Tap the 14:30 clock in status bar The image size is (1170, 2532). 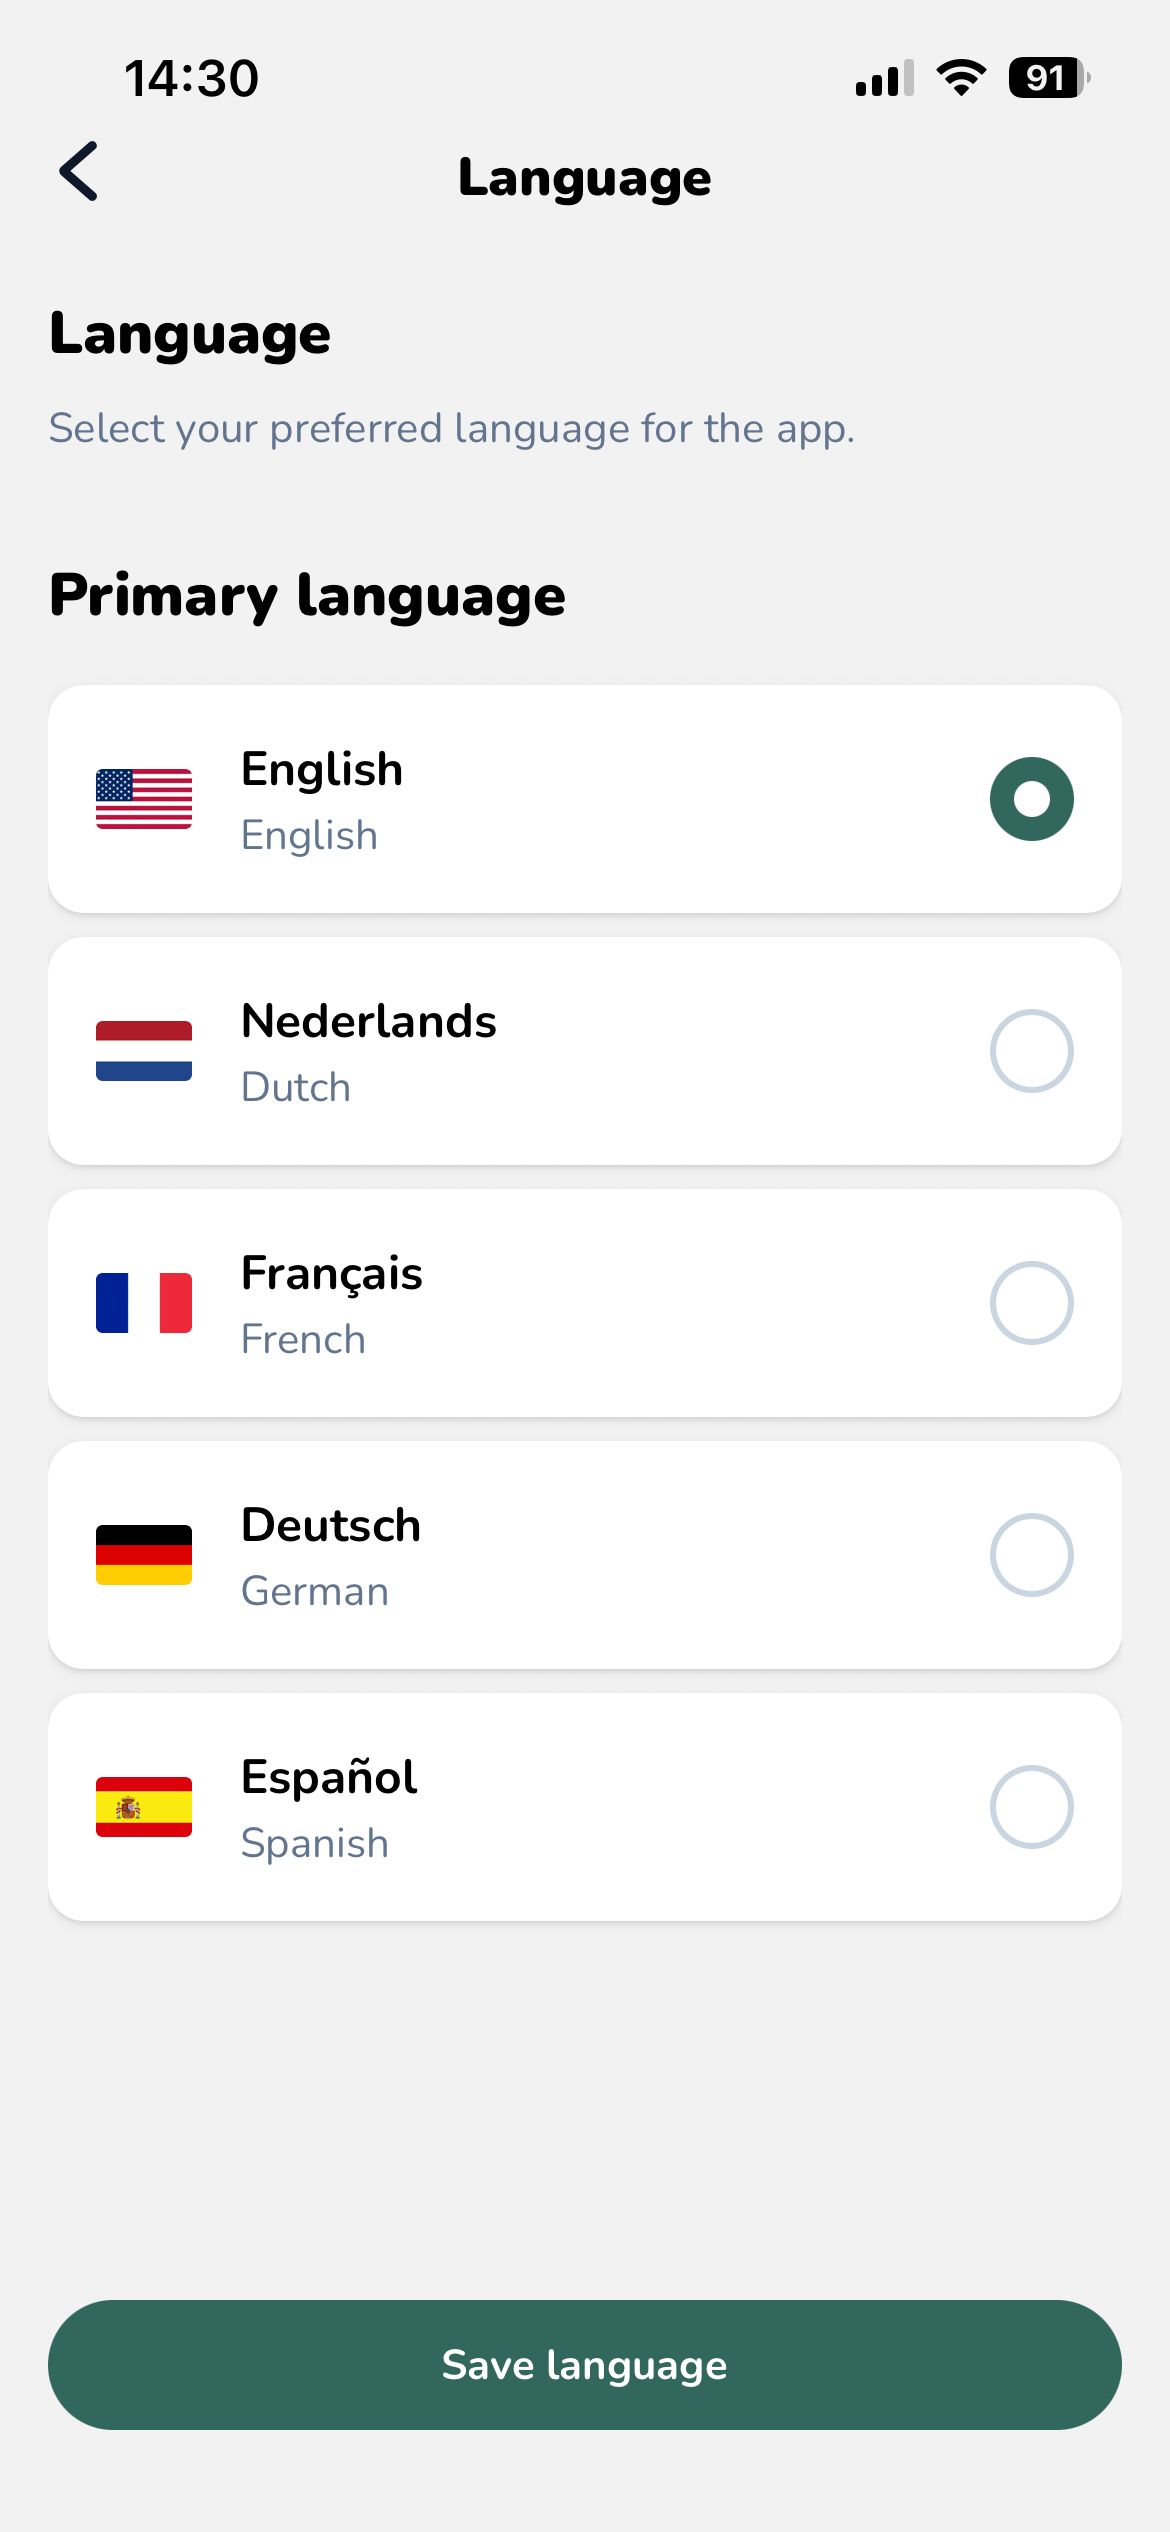pyautogui.click(x=191, y=78)
